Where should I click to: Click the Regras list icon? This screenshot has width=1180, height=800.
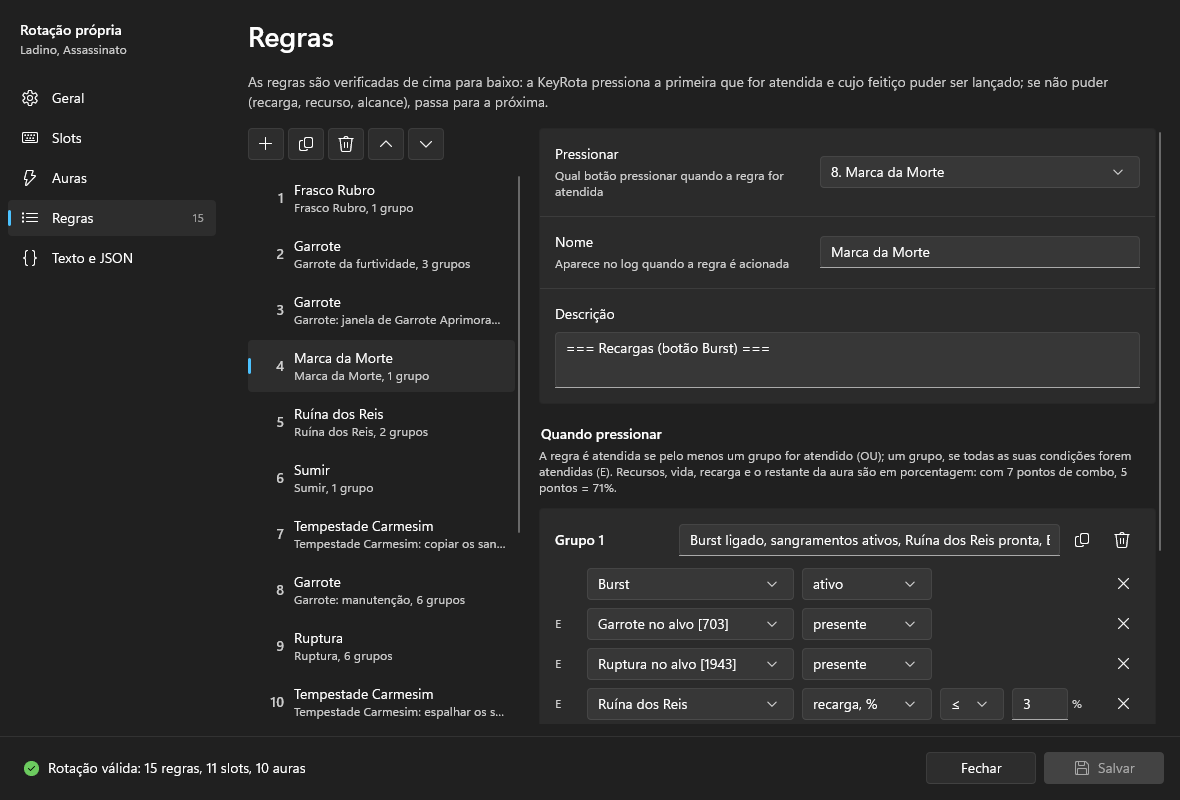click(30, 217)
